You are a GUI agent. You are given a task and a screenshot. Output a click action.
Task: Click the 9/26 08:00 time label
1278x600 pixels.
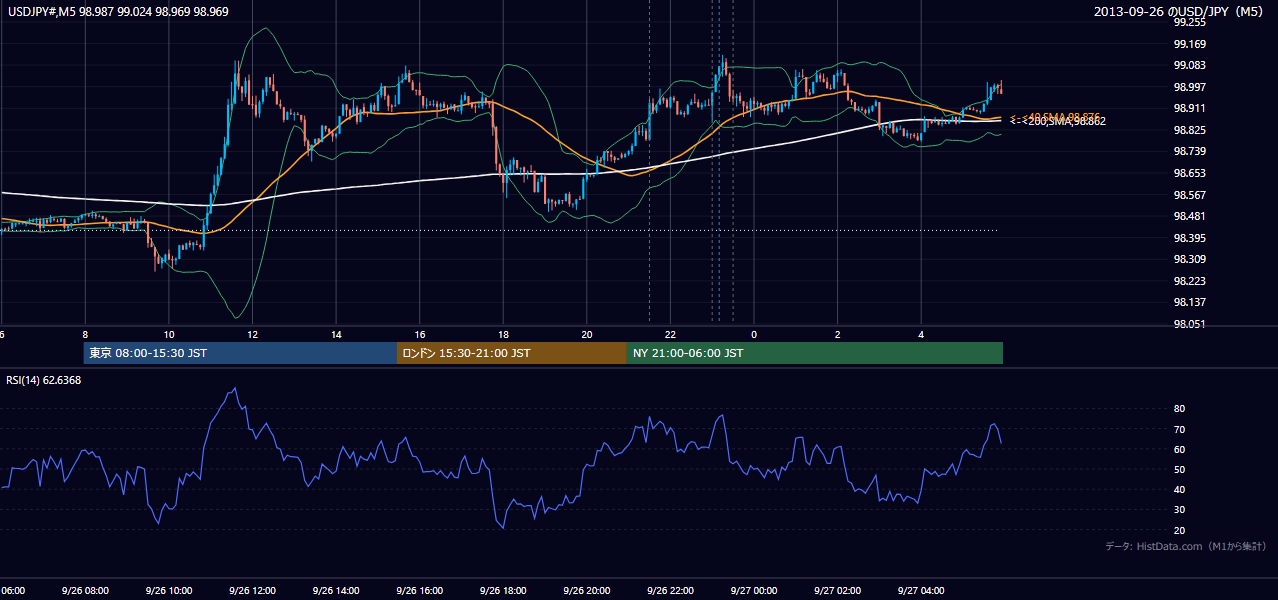85,591
